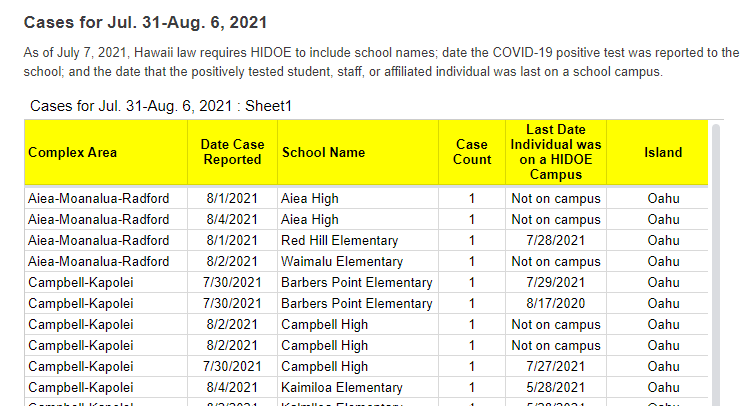Select the 7/28/2021 last date cell
Image resolution: width=750 pixels, height=406 pixels.
[x=556, y=241]
